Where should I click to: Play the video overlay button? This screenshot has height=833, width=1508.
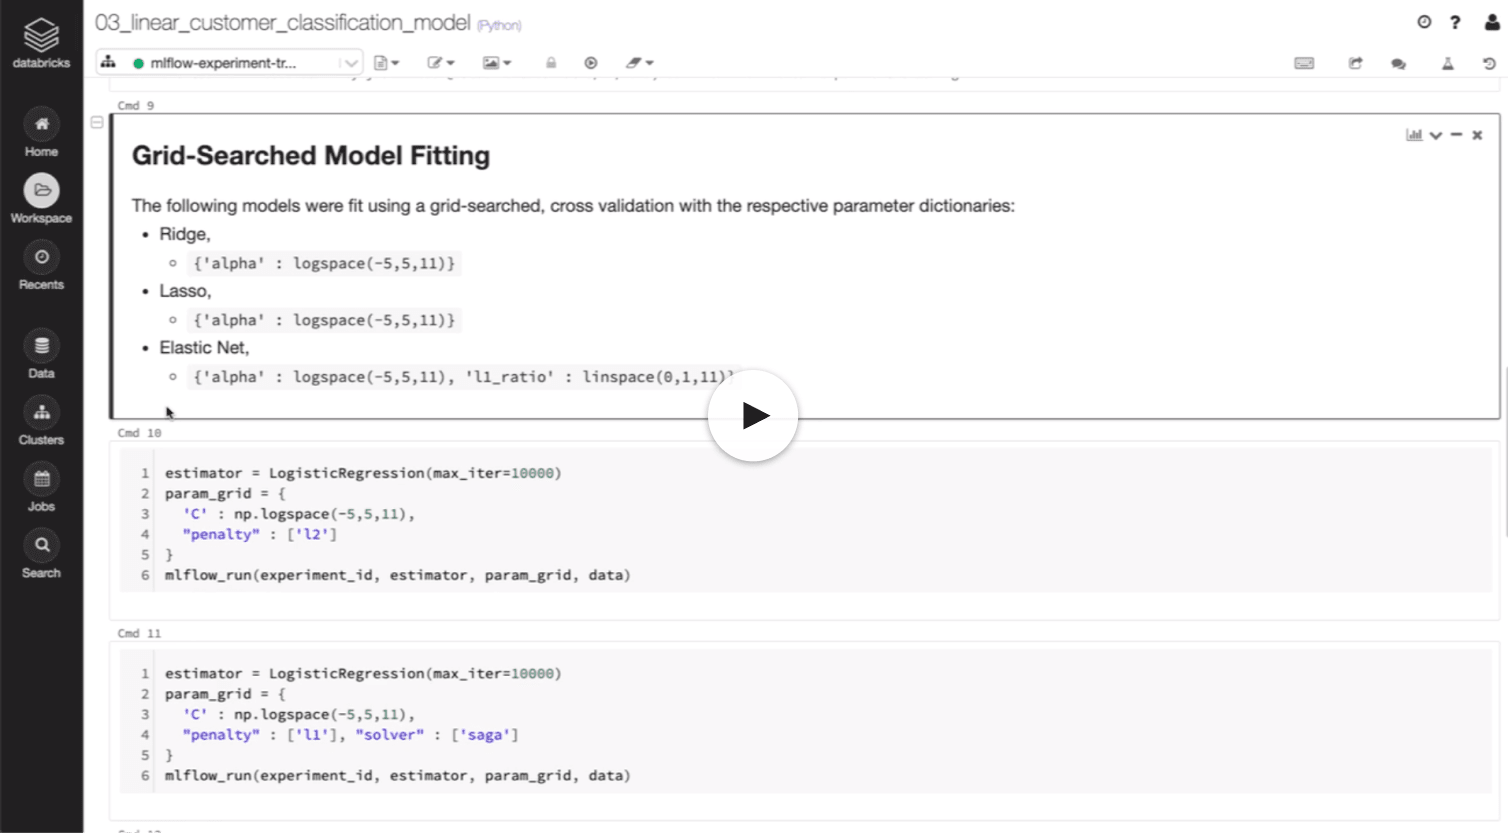click(x=753, y=415)
